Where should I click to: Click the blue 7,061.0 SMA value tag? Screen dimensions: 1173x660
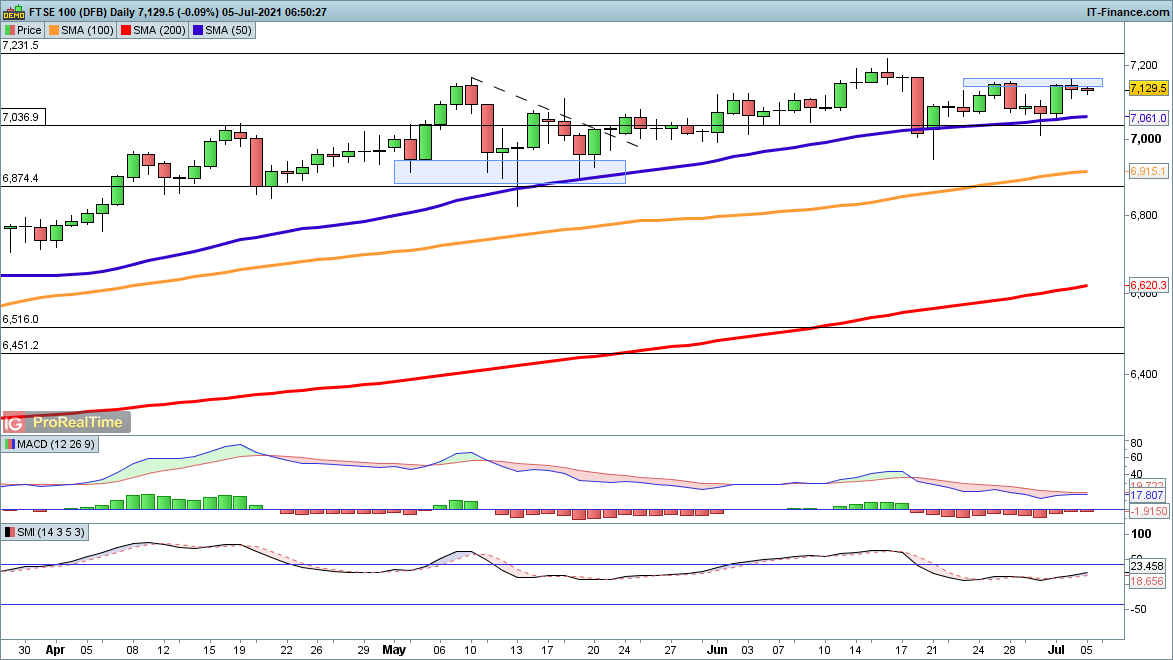(x=1148, y=118)
